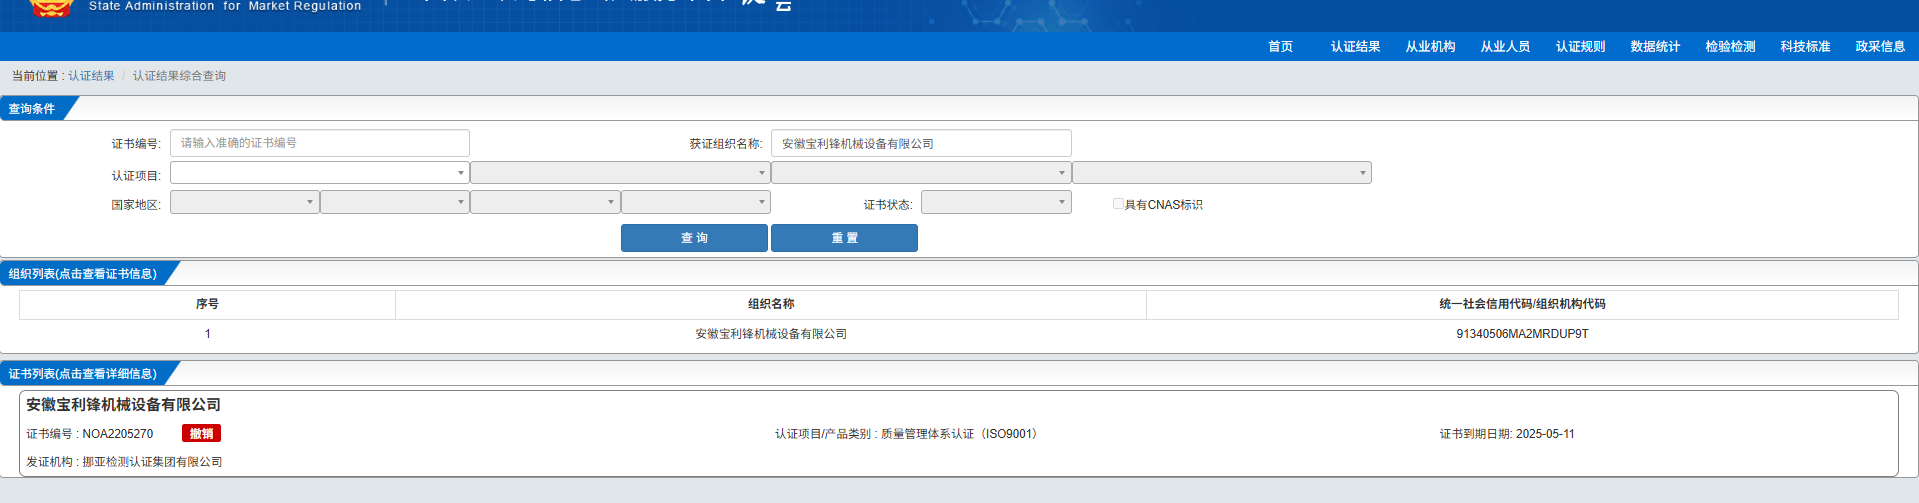Screen dimensions: 1919x503
Task: Click the national emblem logo
Action: (51, 8)
